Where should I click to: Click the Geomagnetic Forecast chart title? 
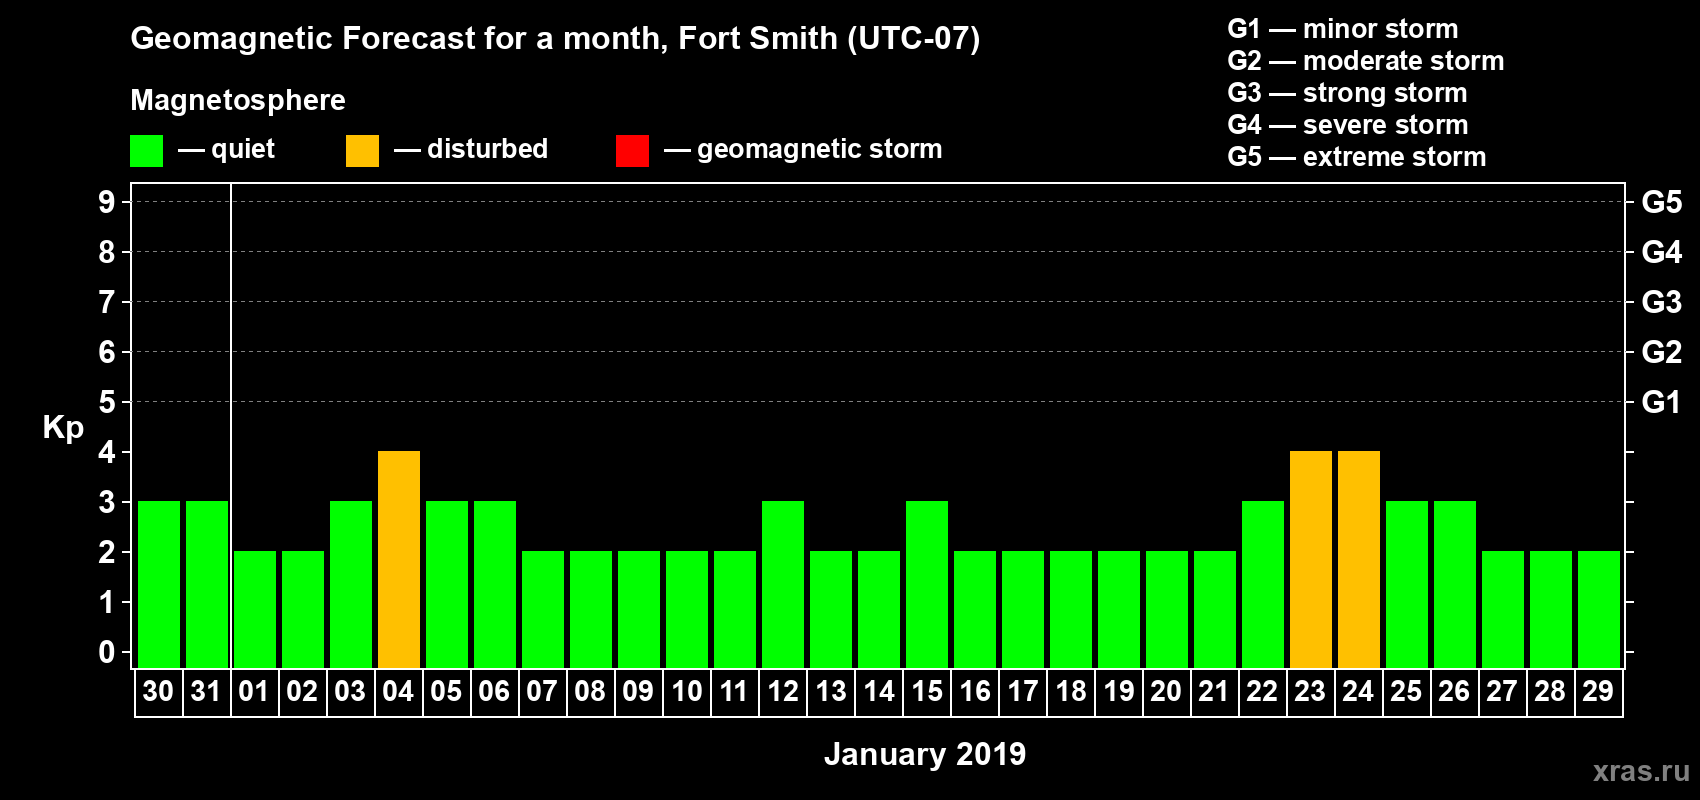point(555,38)
